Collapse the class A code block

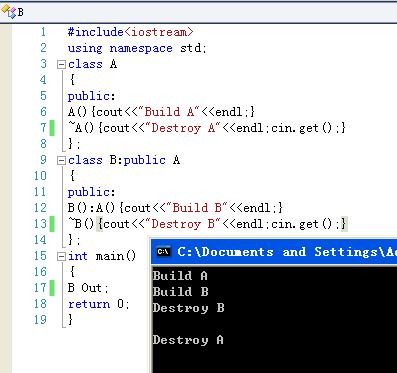[61, 64]
